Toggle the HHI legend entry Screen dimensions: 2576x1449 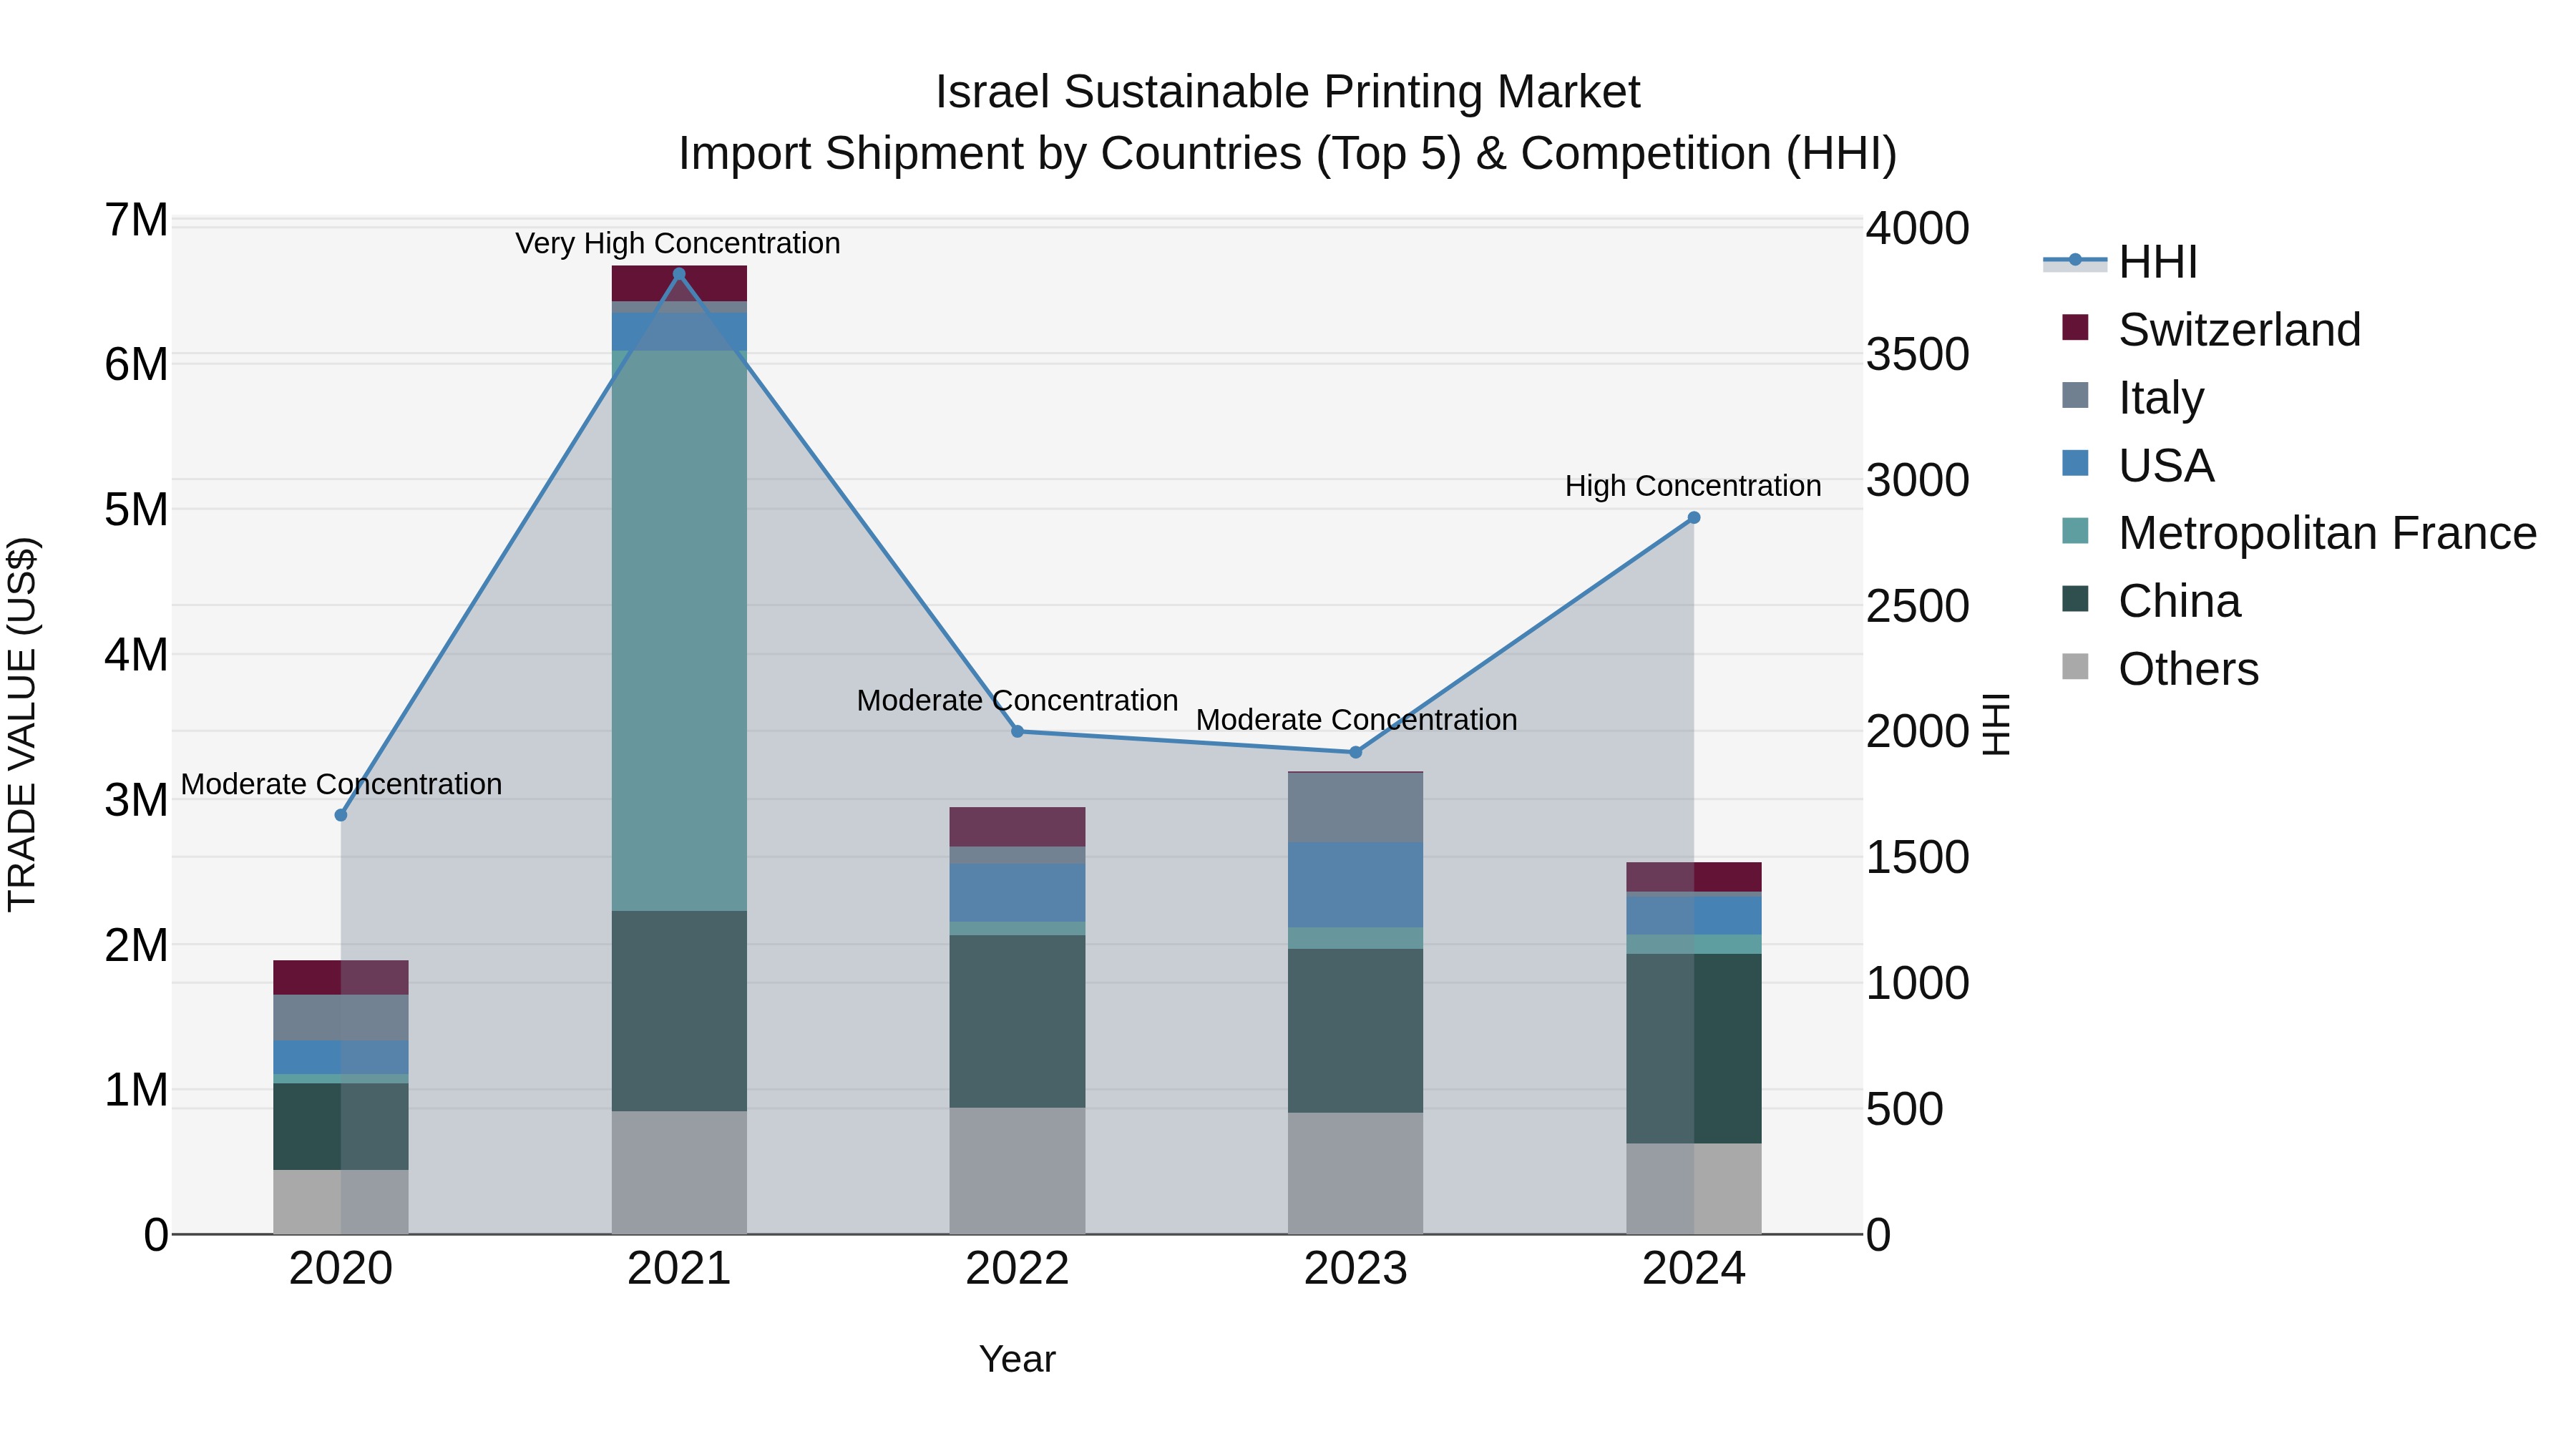2120,262
